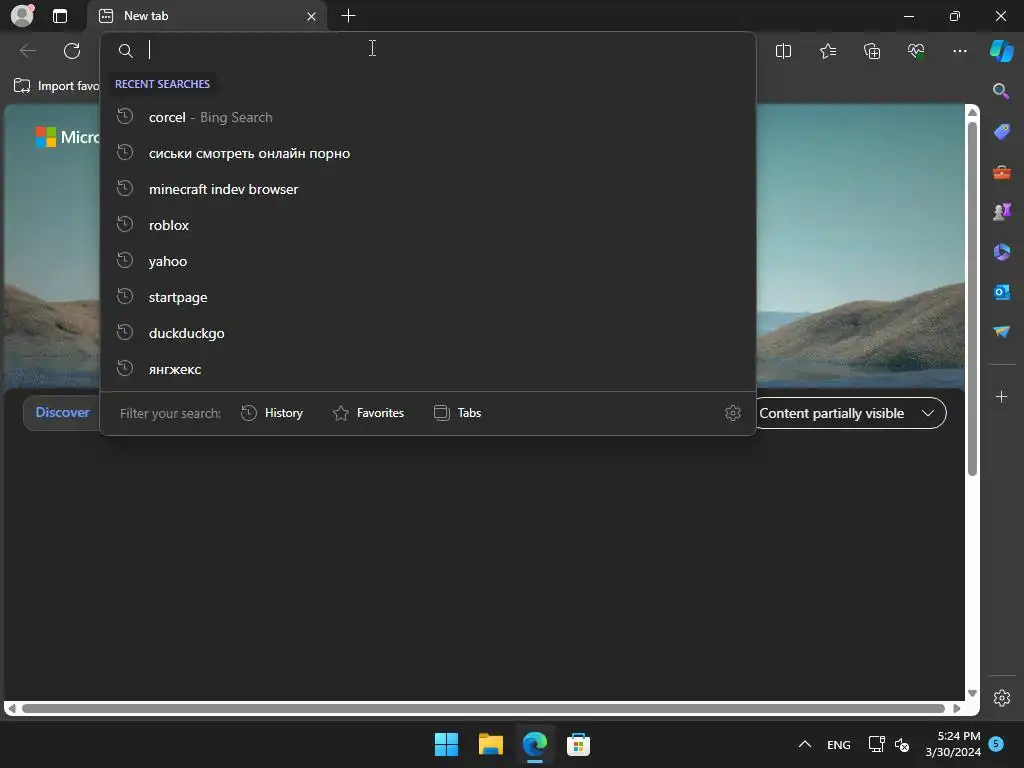Filter search by Favorites
Image resolution: width=1024 pixels, height=768 pixels.
point(368,413)
